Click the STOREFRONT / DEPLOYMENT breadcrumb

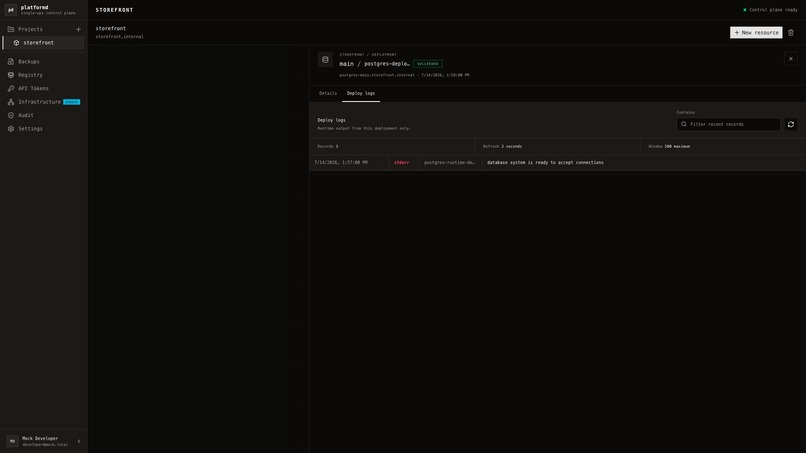click(368, 55)
